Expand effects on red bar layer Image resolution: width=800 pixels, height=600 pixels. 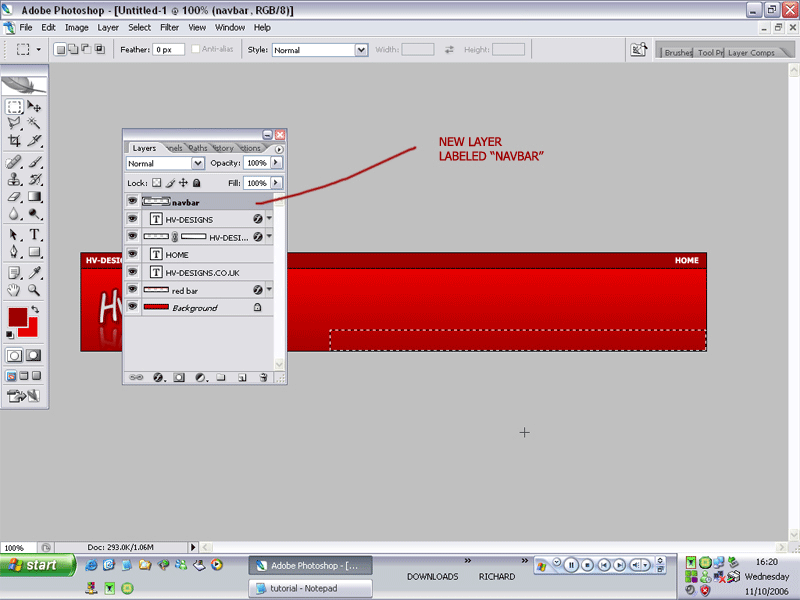(x=269, y=289)
